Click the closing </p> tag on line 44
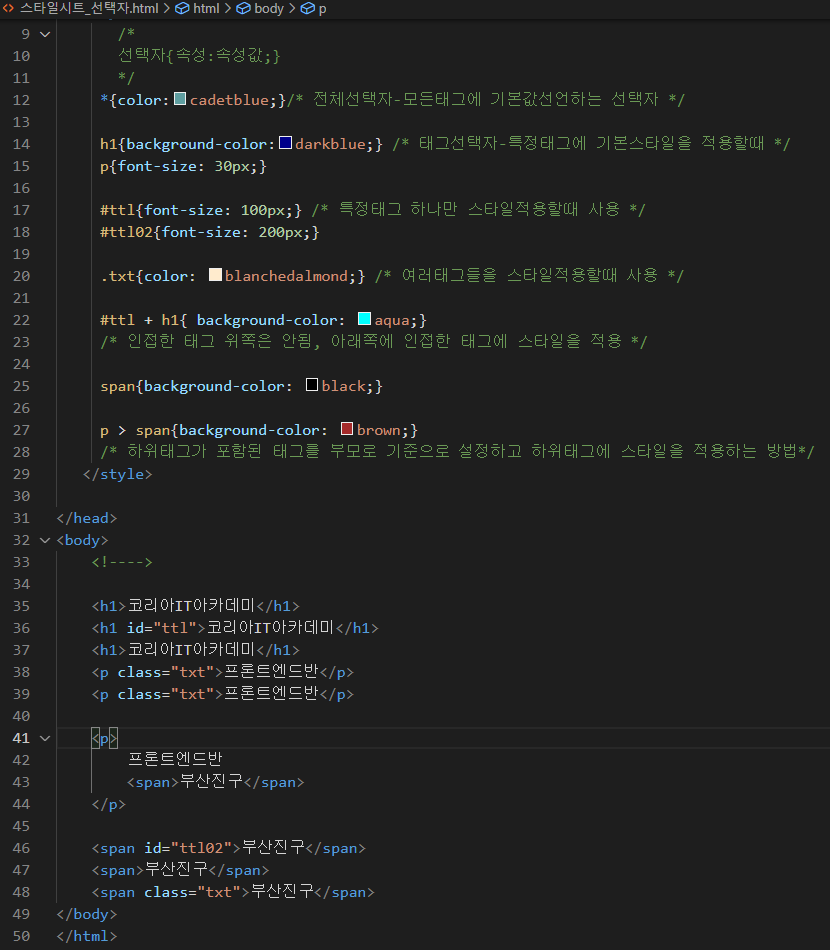 (108, 804)
